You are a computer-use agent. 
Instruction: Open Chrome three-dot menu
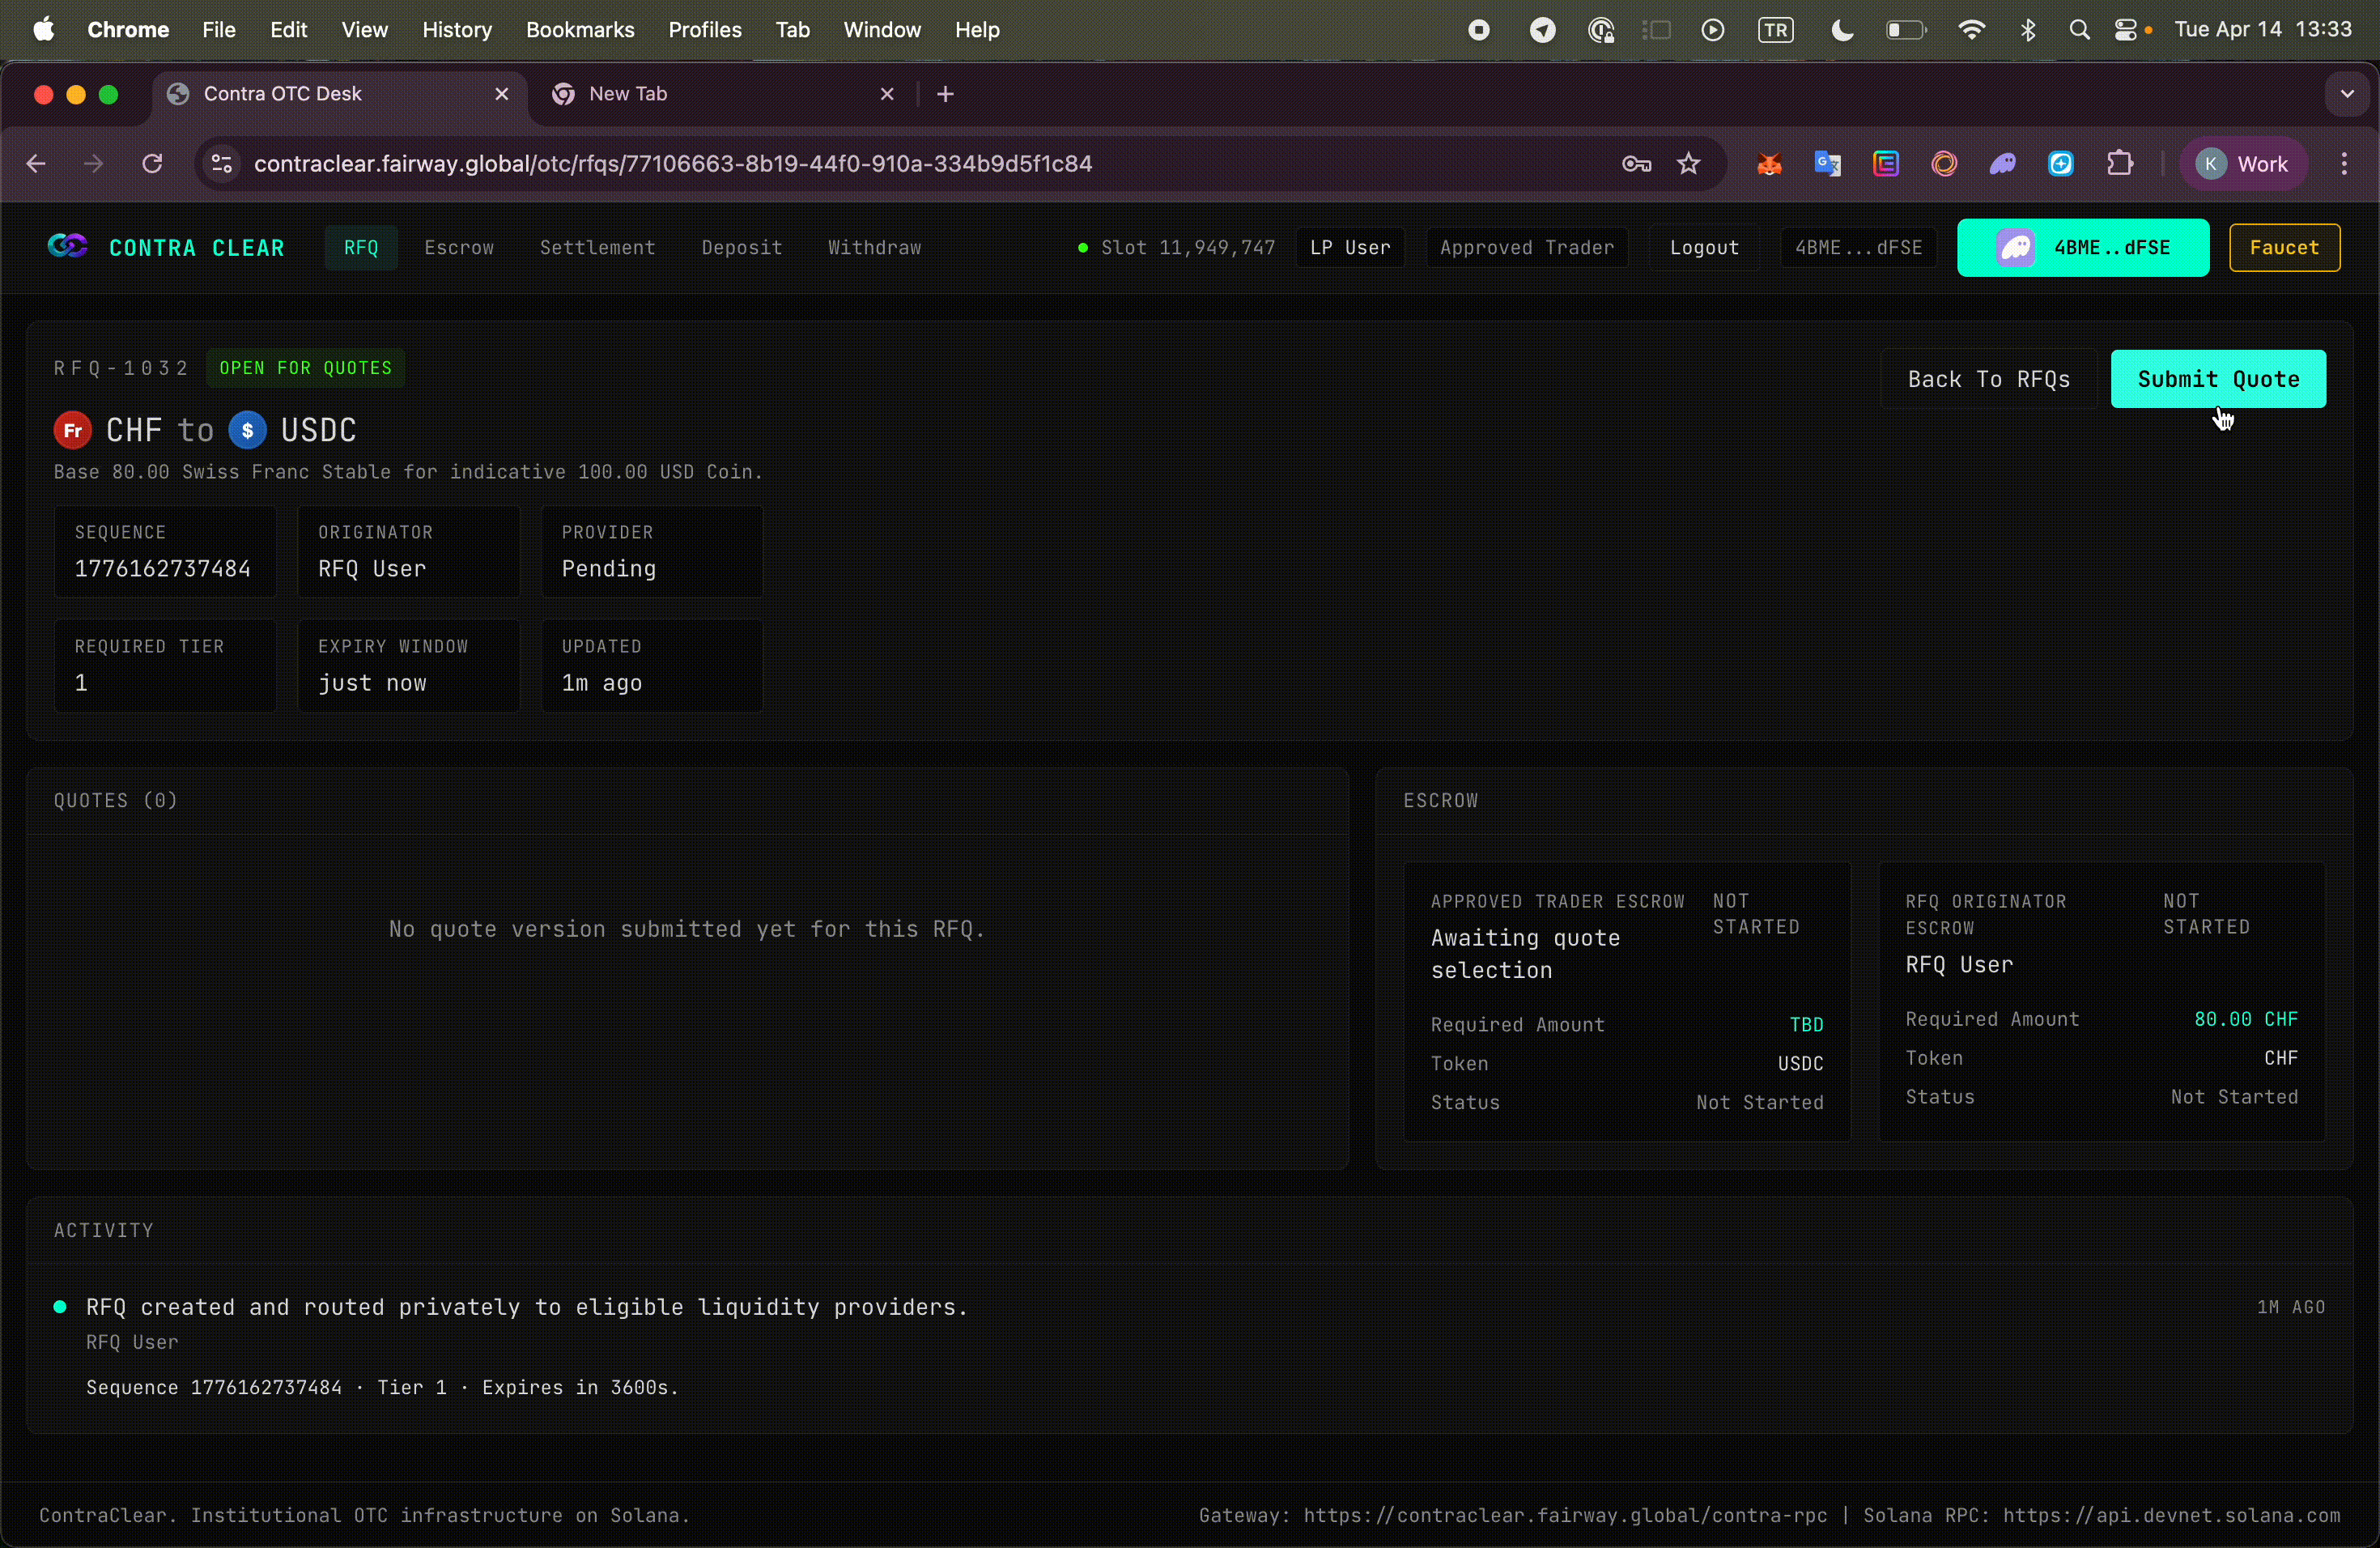[2344, 164]
